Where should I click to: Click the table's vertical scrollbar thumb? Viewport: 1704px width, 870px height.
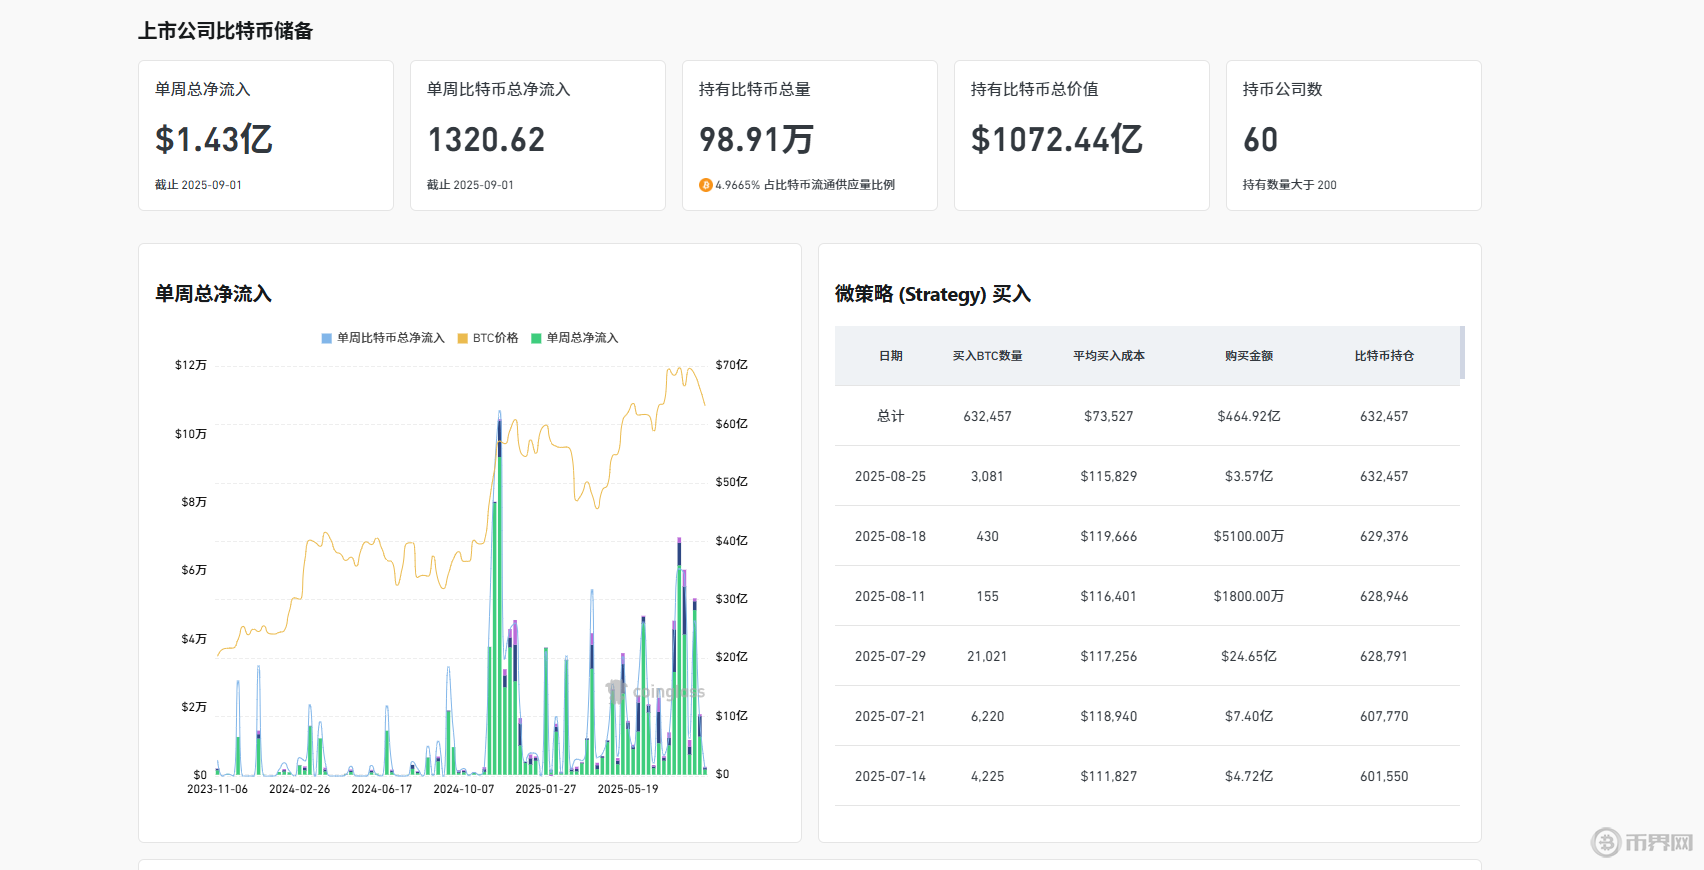pyautogui.click(x=1462, y=353)
